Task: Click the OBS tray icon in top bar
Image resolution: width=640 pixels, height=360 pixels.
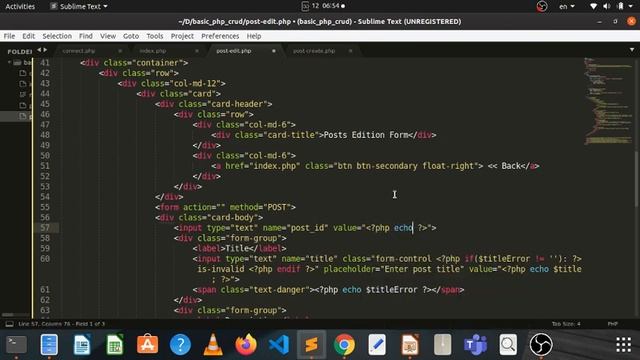Action: (x=542, y=6)
